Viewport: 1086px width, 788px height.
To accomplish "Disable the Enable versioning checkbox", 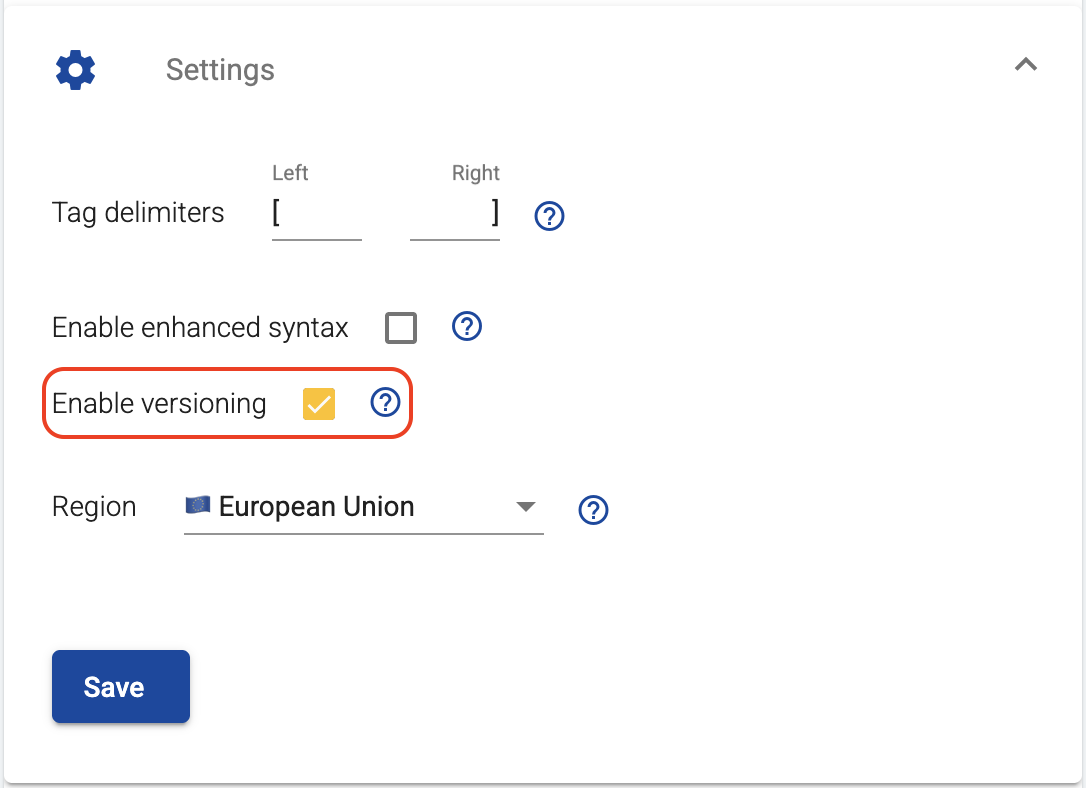I will click(318, 403).
